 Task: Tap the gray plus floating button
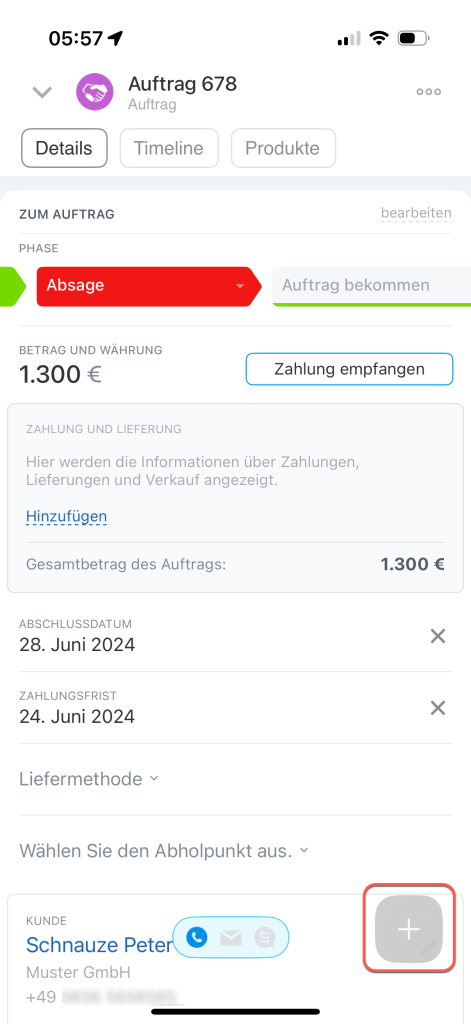point(409,929)
